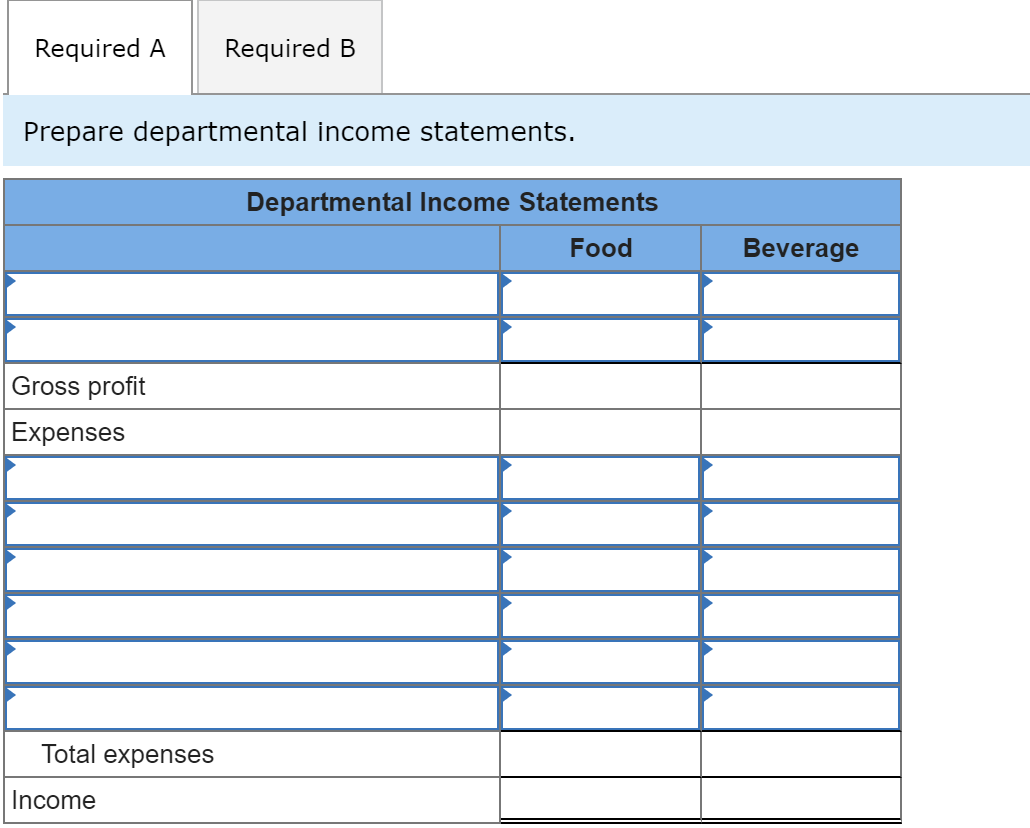This screenshot has width=1030, height=828.
Task: Click Beverage cell in second expense row
Action: click(x=801, y=524)
